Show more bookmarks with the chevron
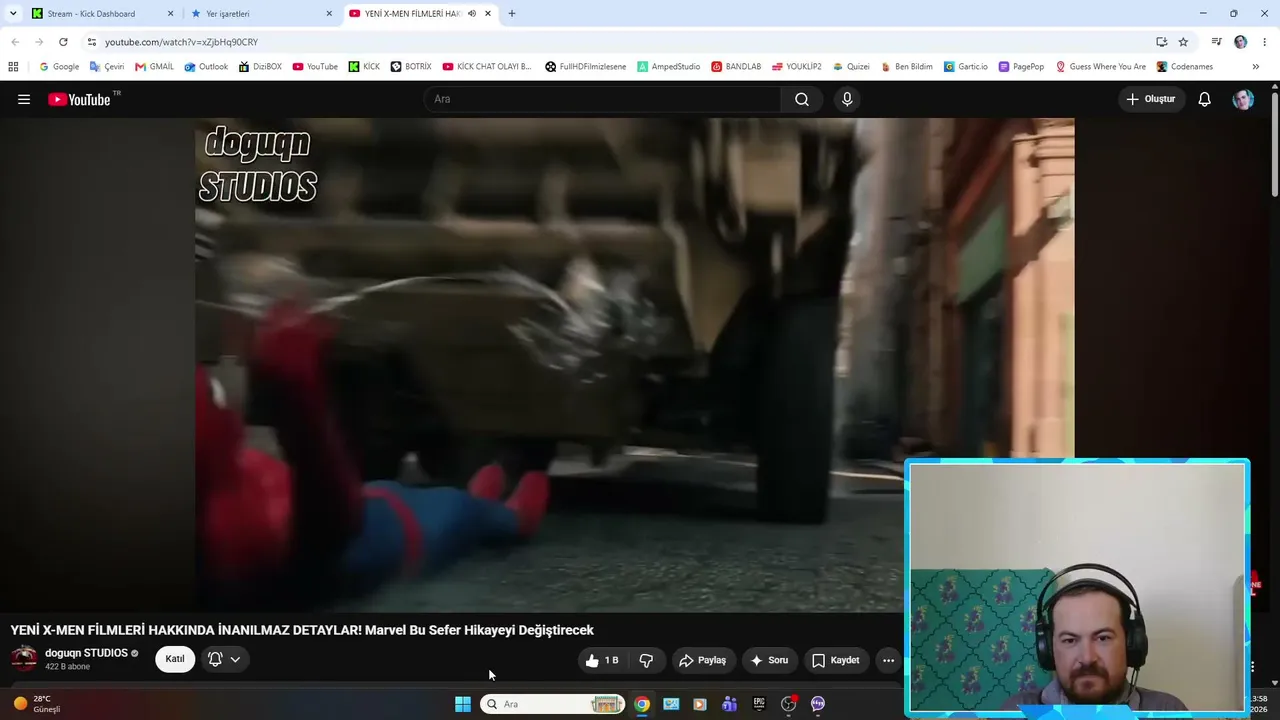 (x=1256, y=67)
